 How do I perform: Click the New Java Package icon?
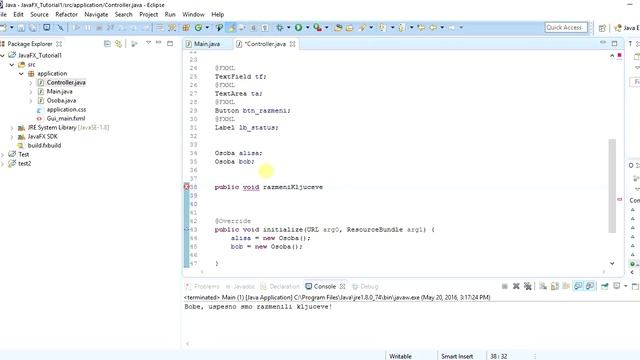click(x=186, y=28)
